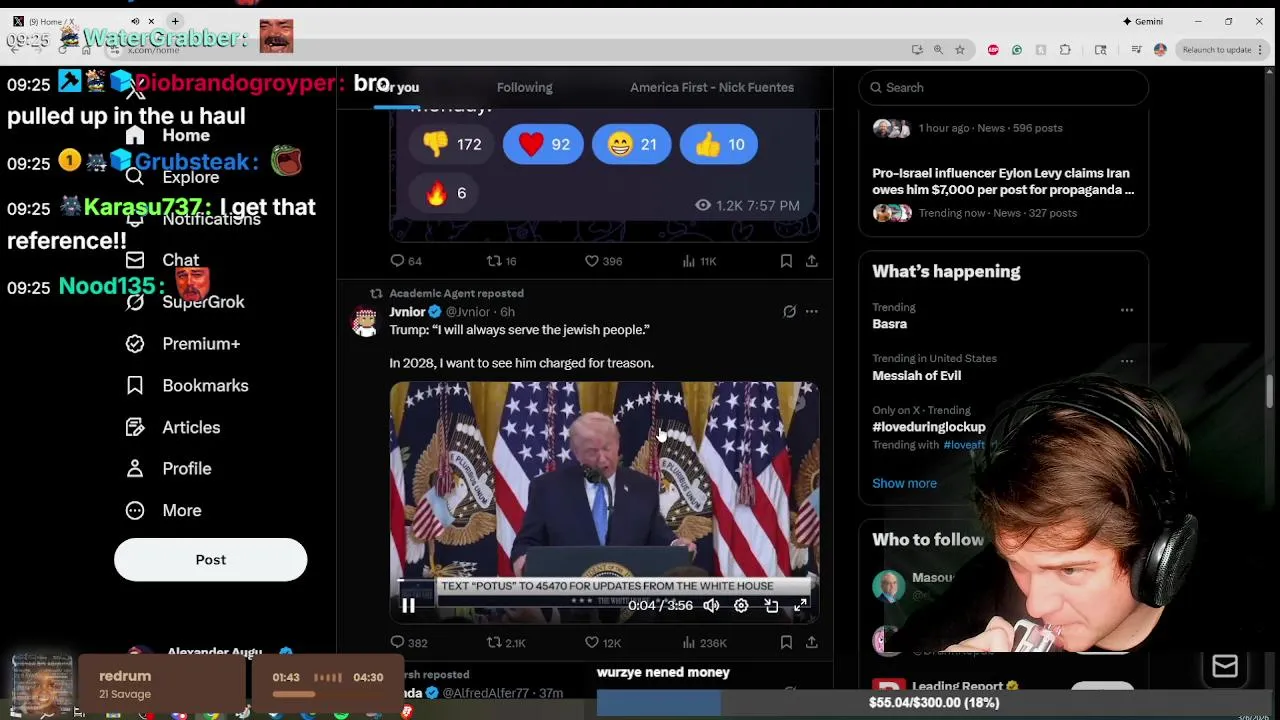The width and height of the screenshot is (1280, 720).
Task: Click the laughing emoji reaction with 21
Action: (631, 145)
